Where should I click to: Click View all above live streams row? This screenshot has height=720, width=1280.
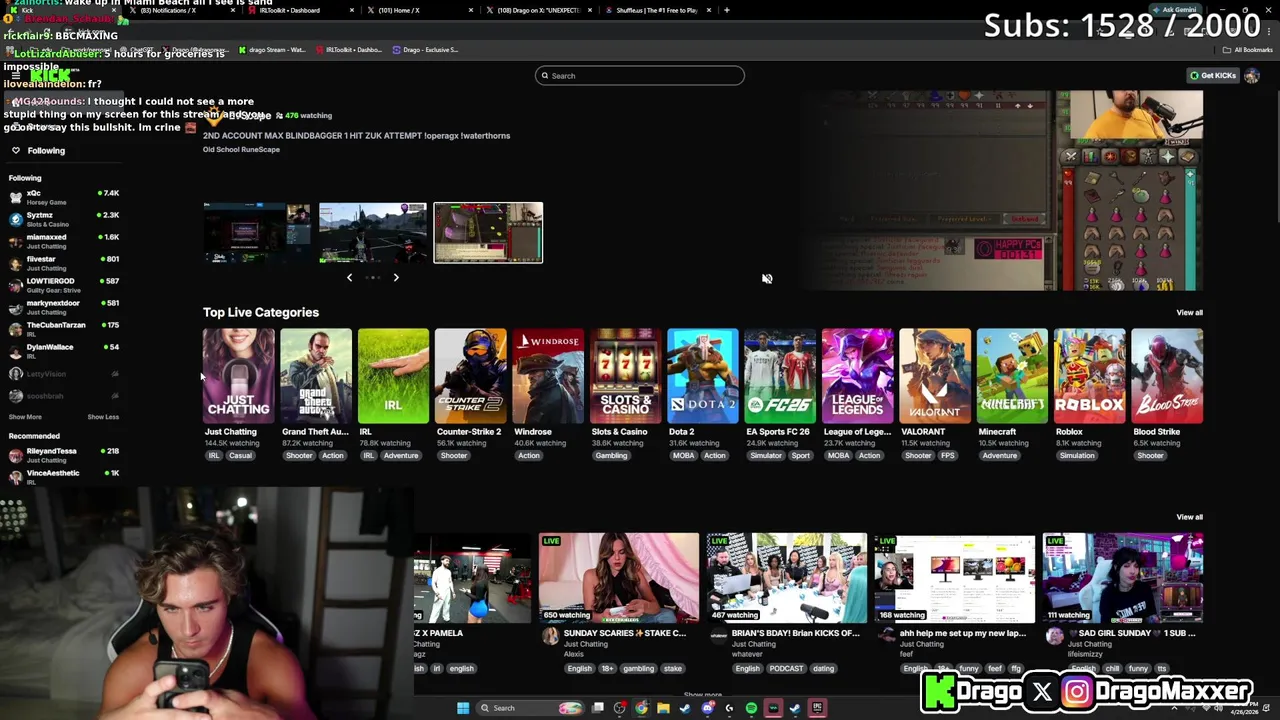1189,517
